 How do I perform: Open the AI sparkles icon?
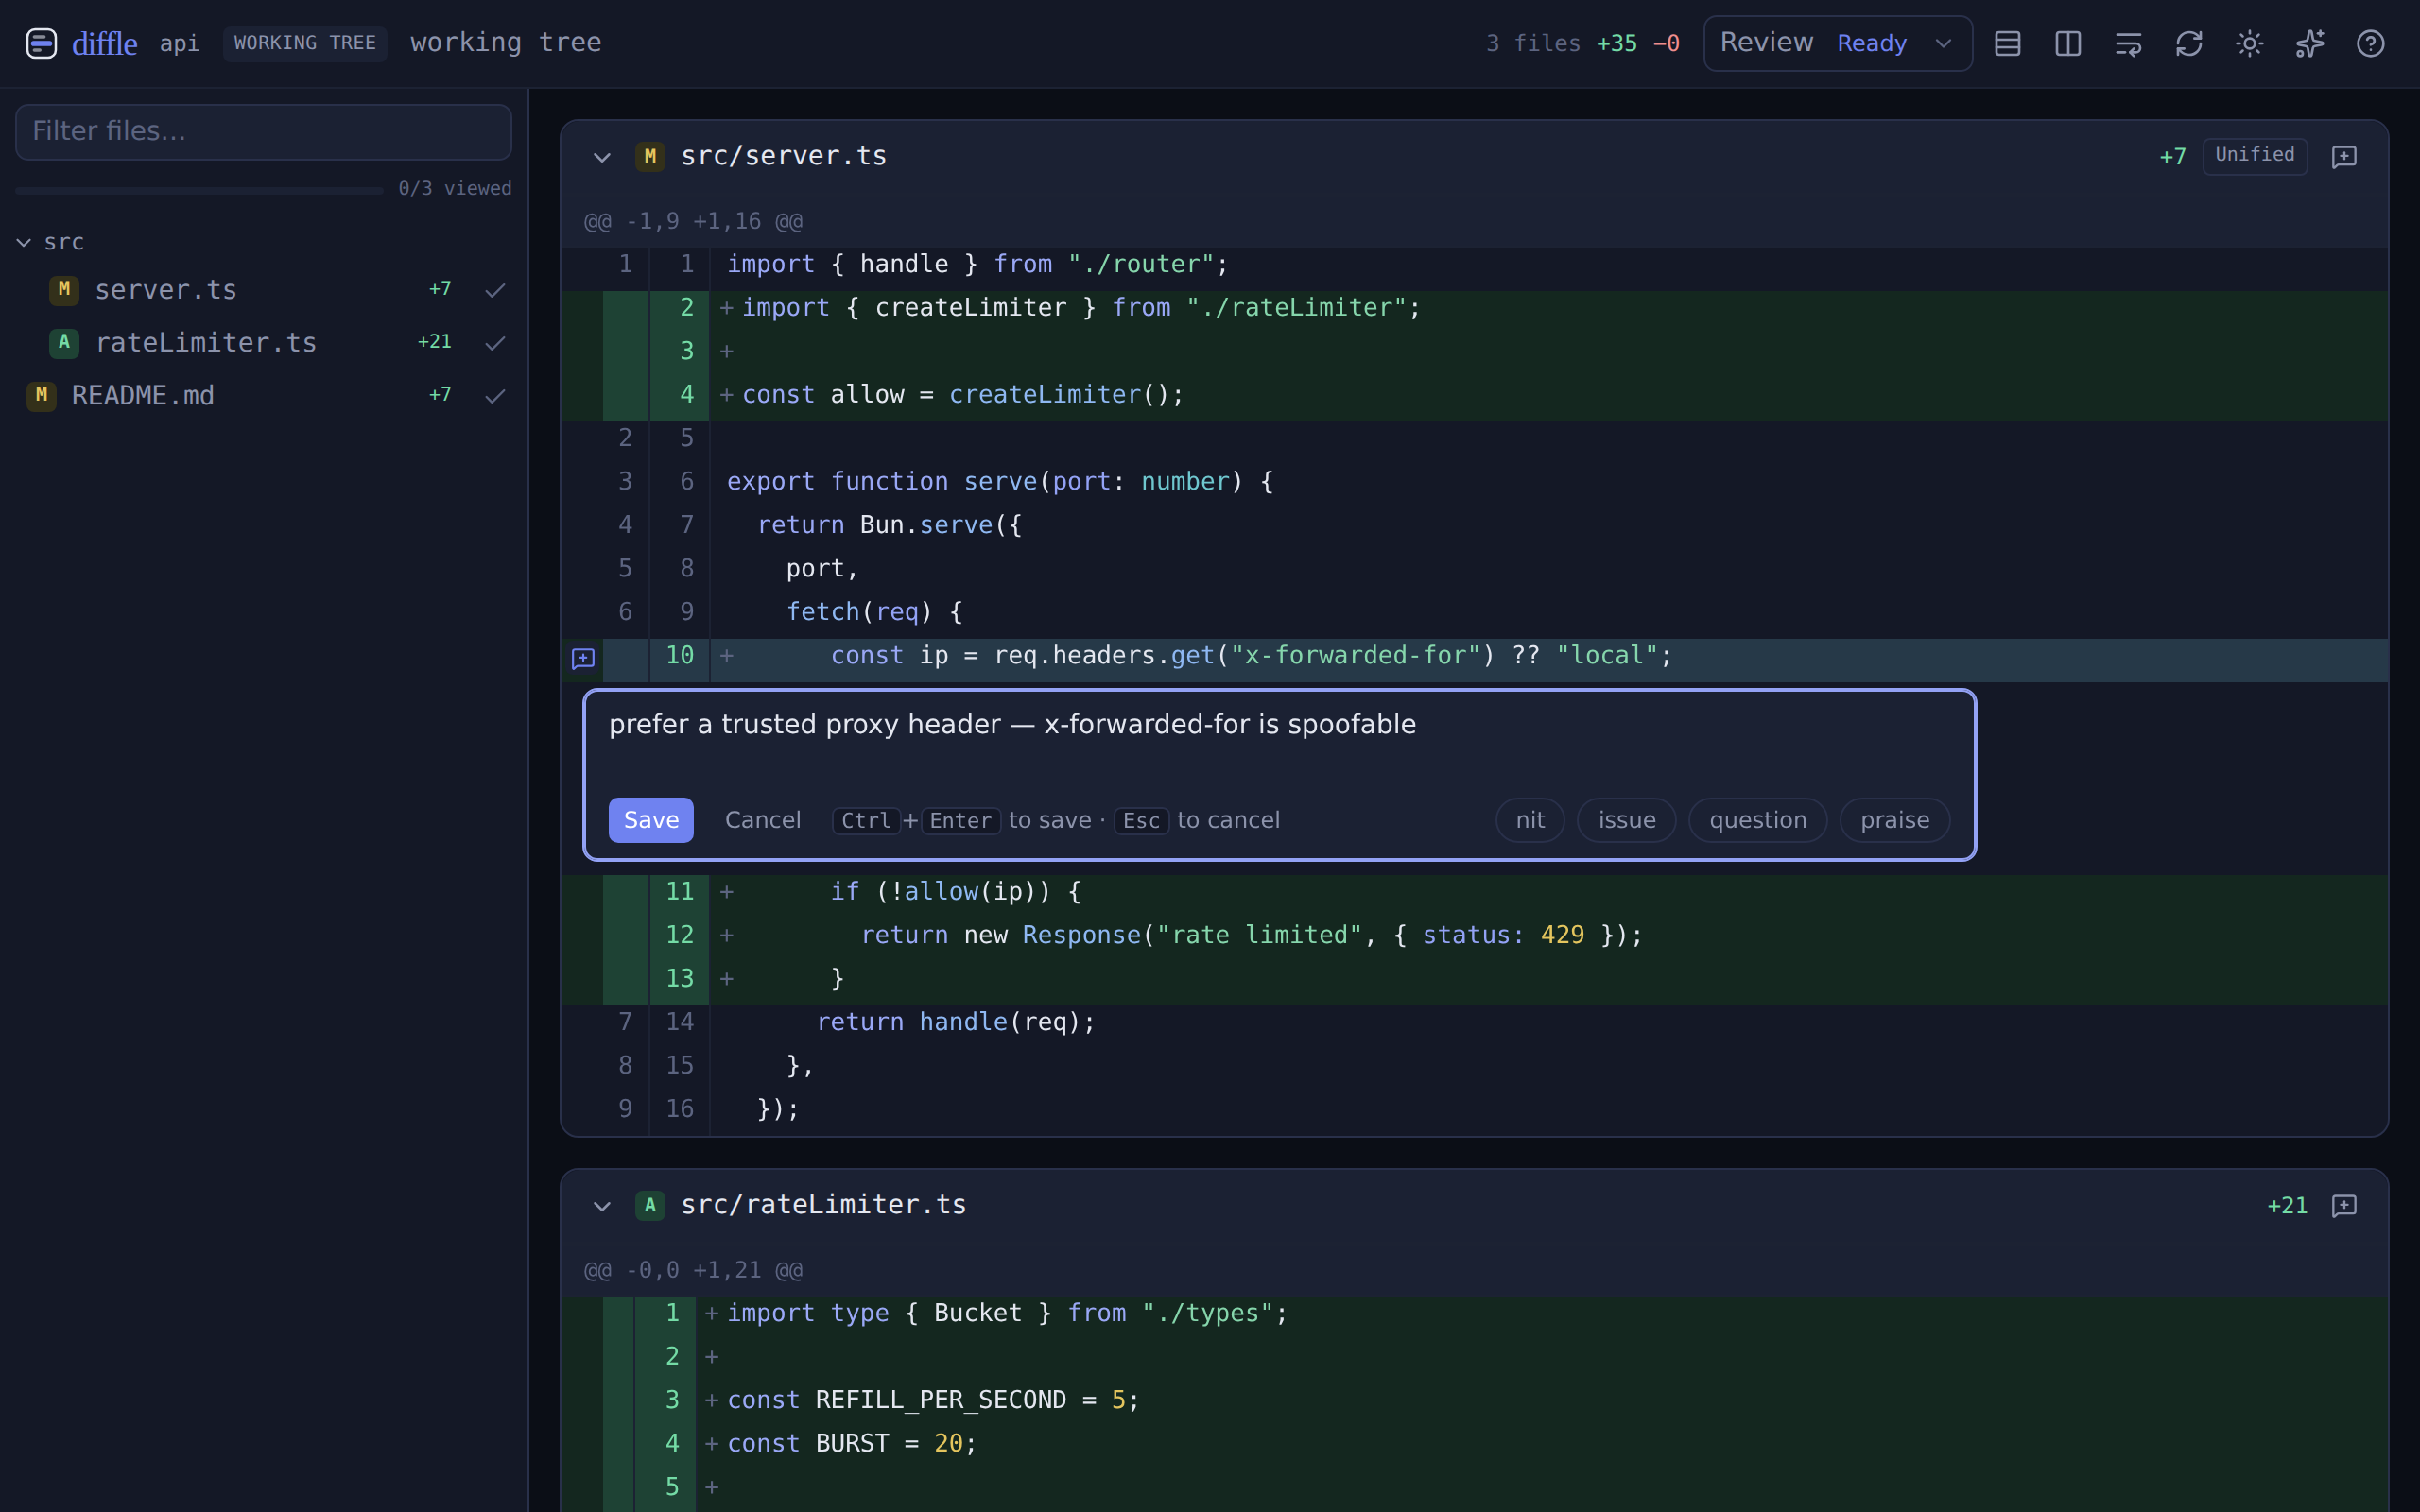2310,43
